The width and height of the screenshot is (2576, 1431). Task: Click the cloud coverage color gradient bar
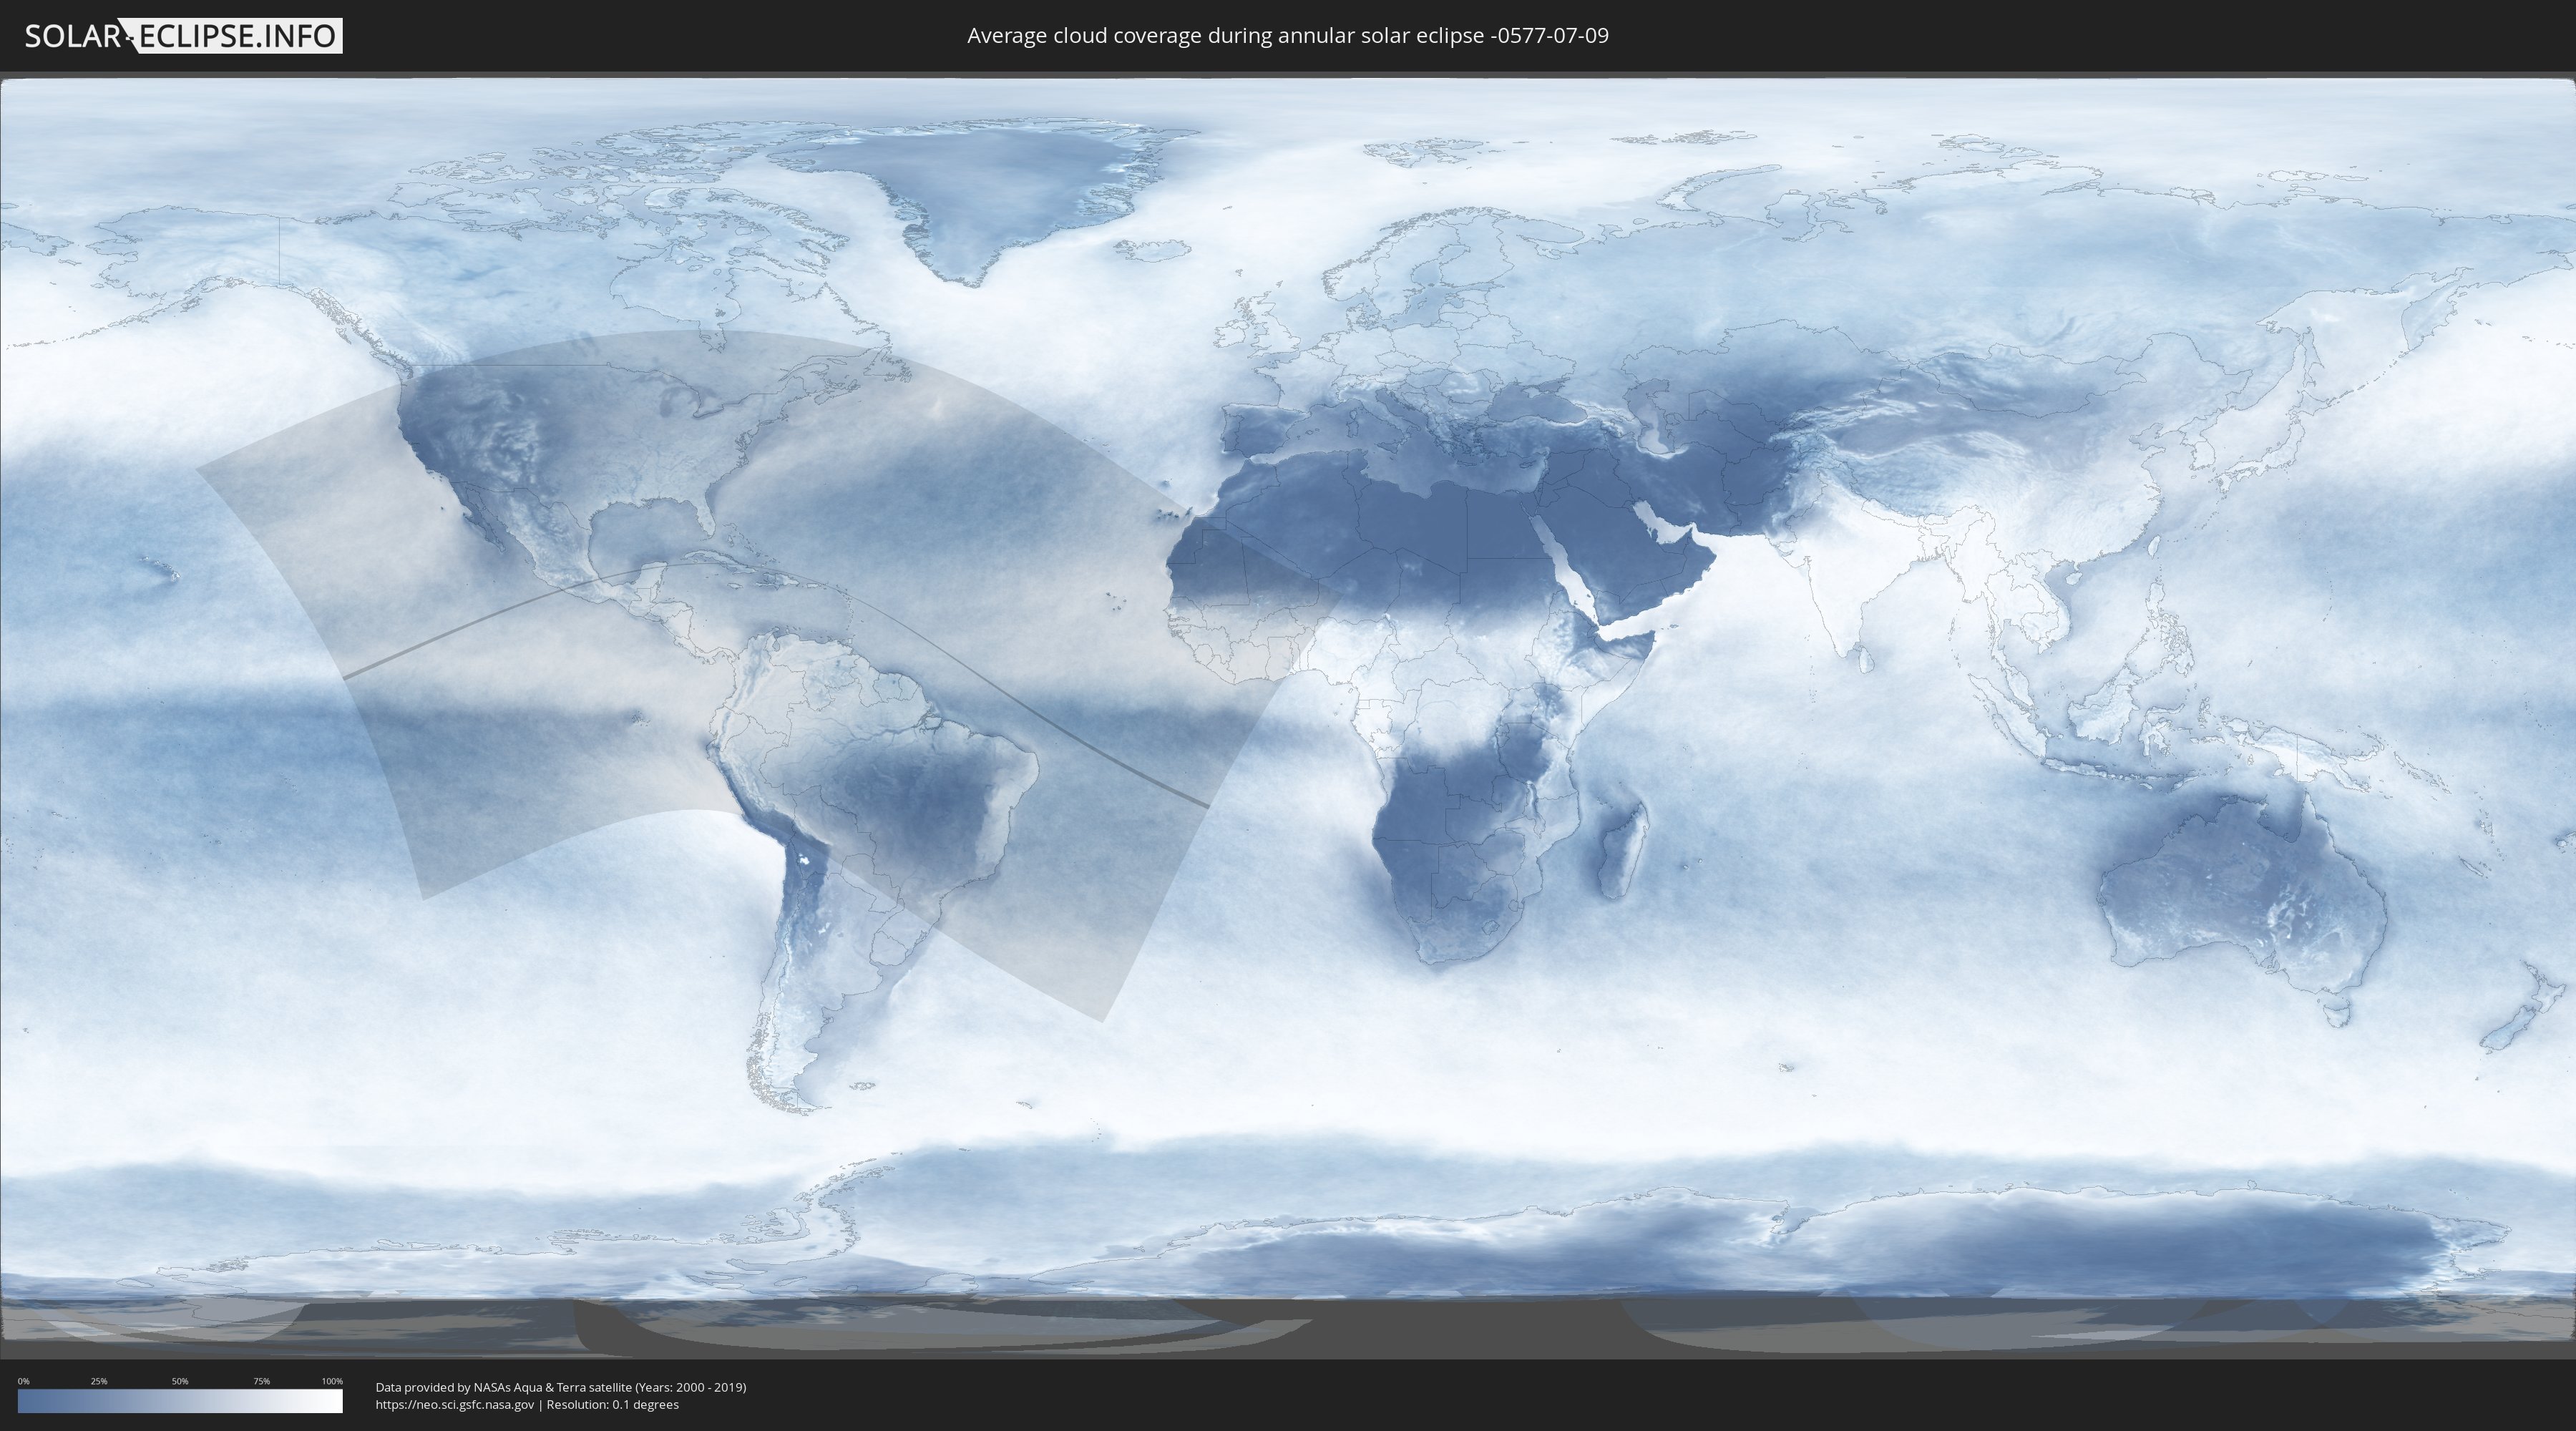[x=180, y=1401]
